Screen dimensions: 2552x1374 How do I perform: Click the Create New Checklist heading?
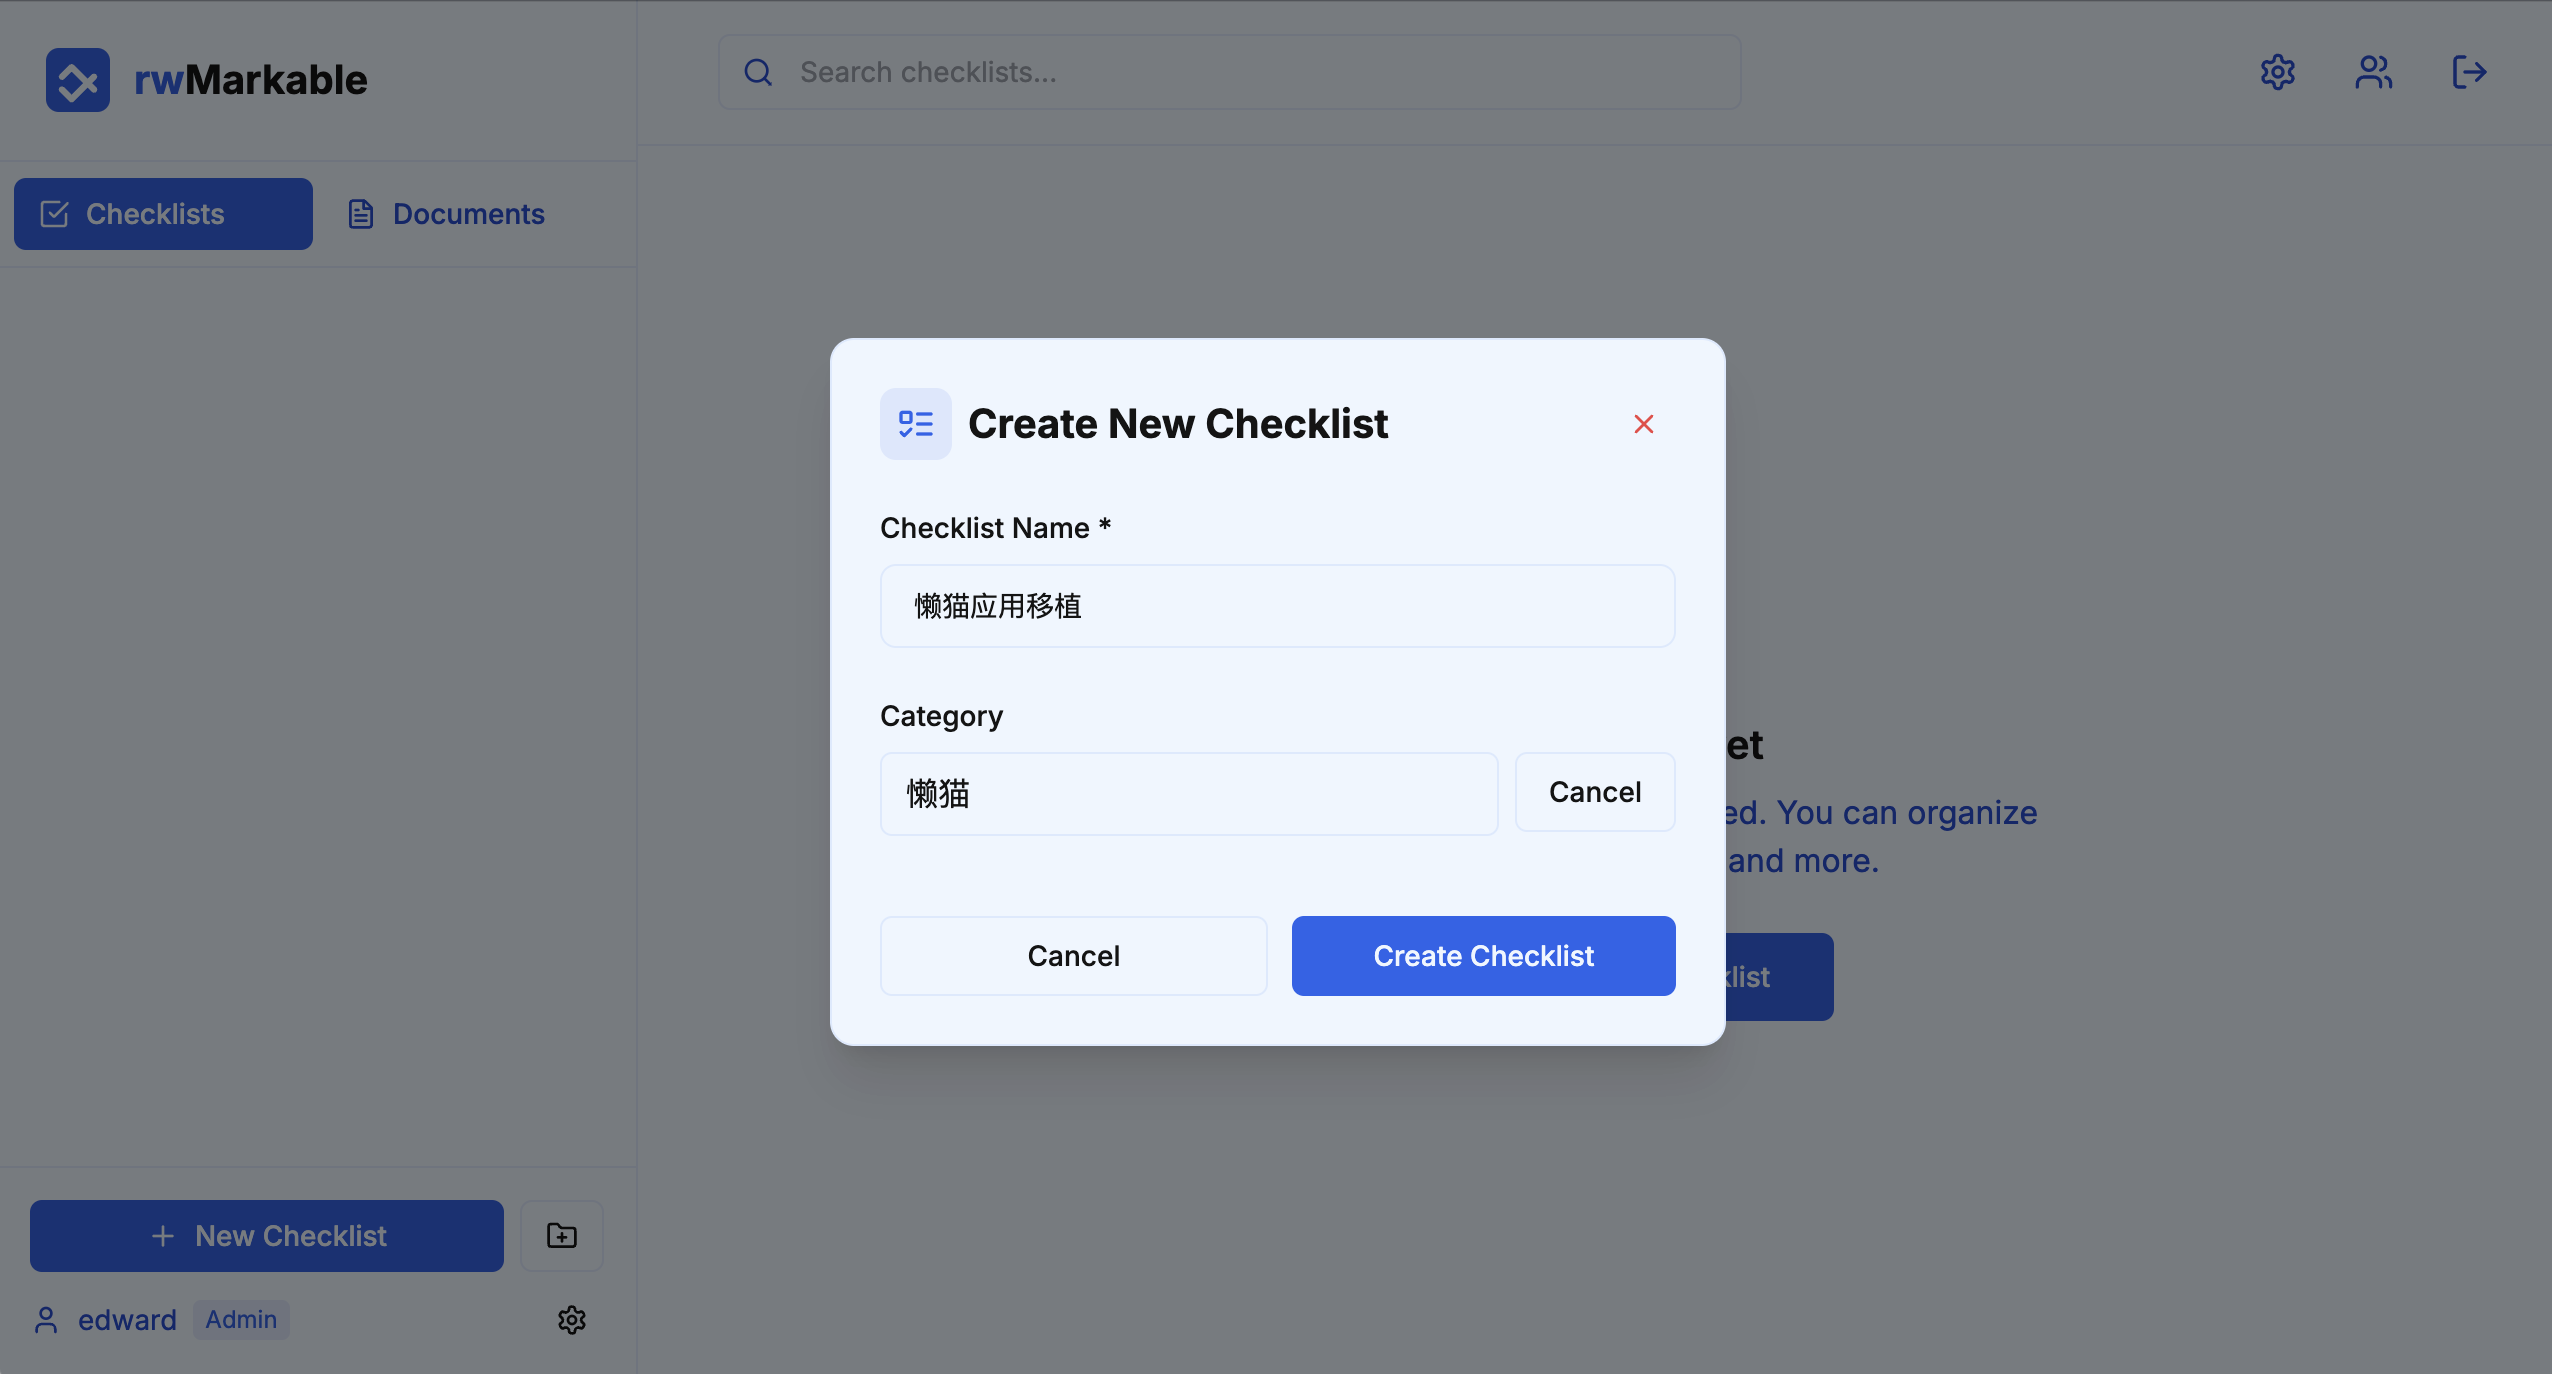coord(1178,424)
